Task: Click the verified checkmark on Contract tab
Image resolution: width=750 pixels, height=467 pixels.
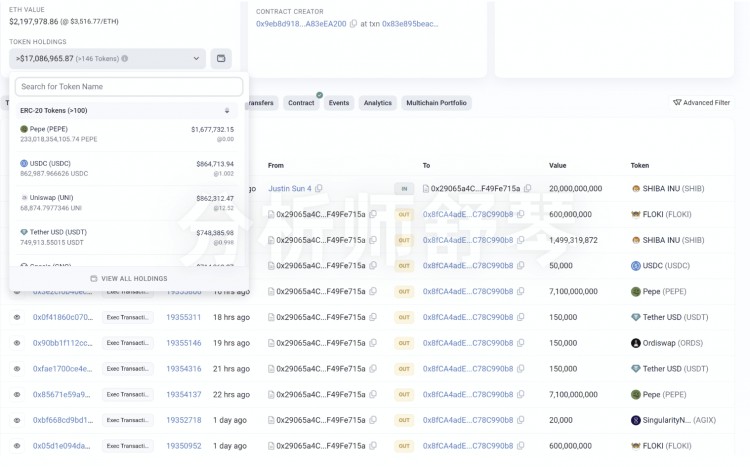Action: pyautogui.click(x=320, y=95)
